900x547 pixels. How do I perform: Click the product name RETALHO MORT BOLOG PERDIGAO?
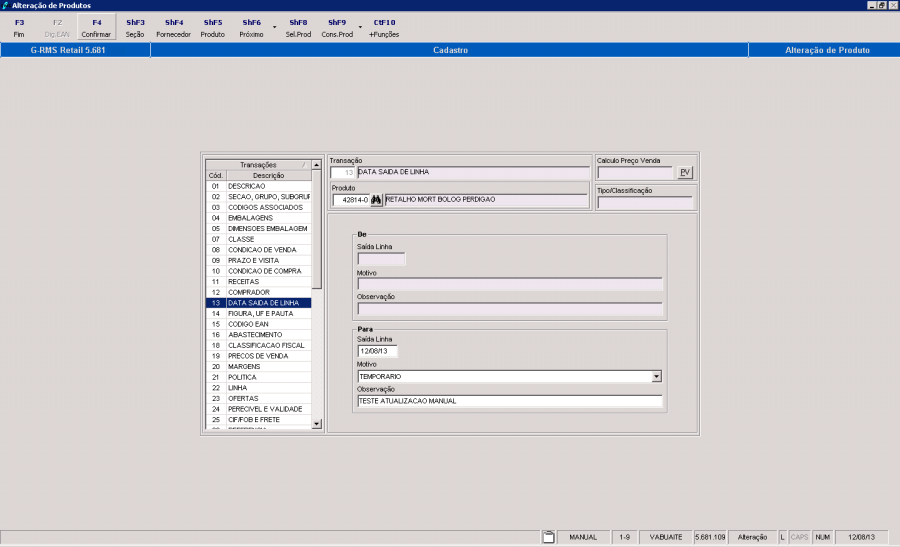click(x=486, y=200)
